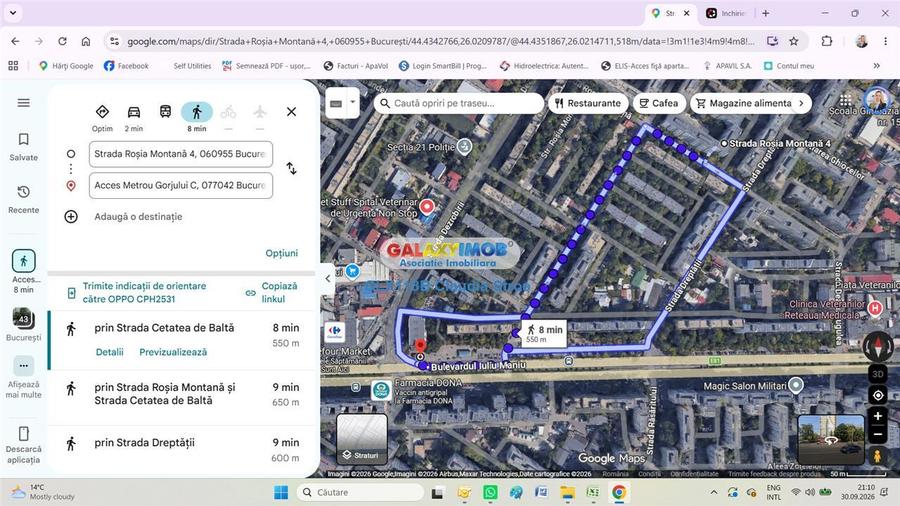Viewport: 900px width, 506px height.
Task: Toggle the Pegman Street View figure
Action: 877,456
